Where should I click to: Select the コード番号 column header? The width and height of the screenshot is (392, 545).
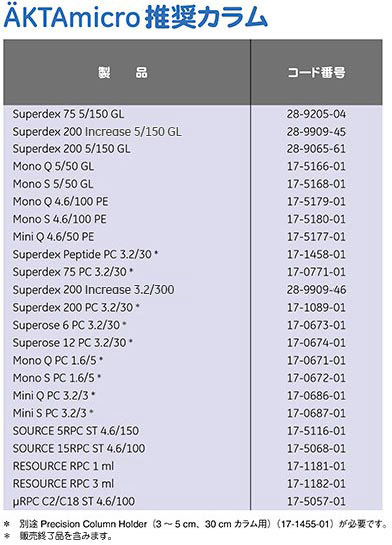coord(316,73)
